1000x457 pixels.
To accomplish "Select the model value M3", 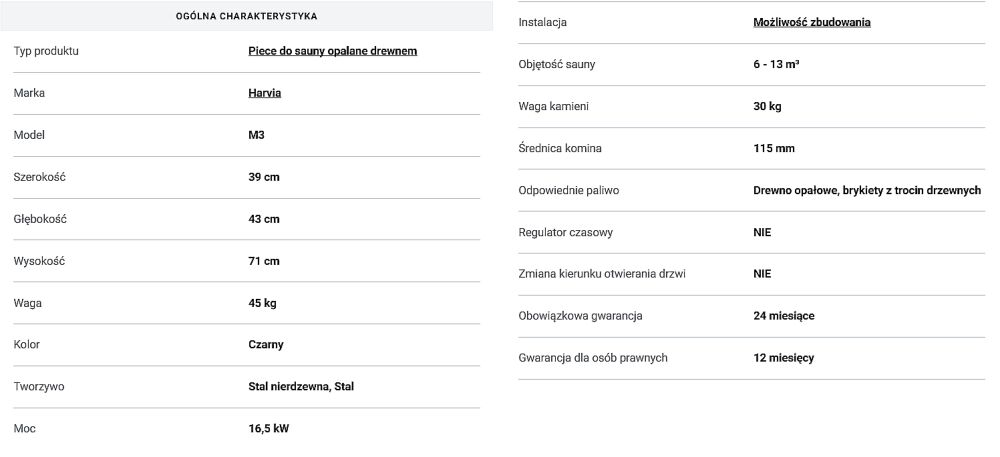I will pyautogui.click(x=256, y=135).
